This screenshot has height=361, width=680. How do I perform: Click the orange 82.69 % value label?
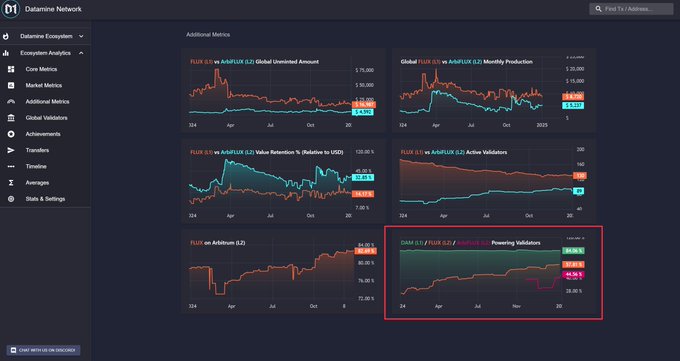[366, 251]
